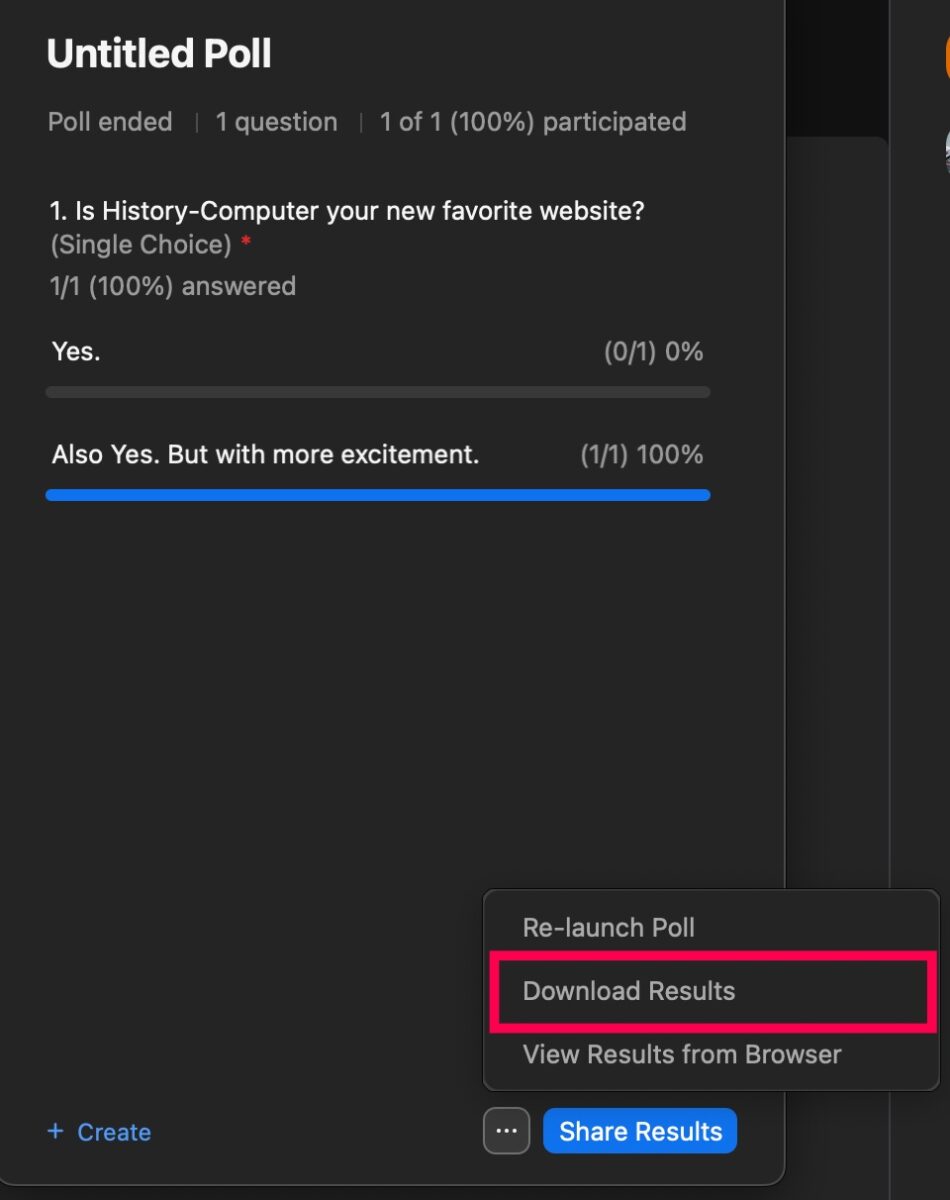Click the plus icon beside Create
The width and height of the screenshot is (950, 1200).
click(x=55, y=1131)
